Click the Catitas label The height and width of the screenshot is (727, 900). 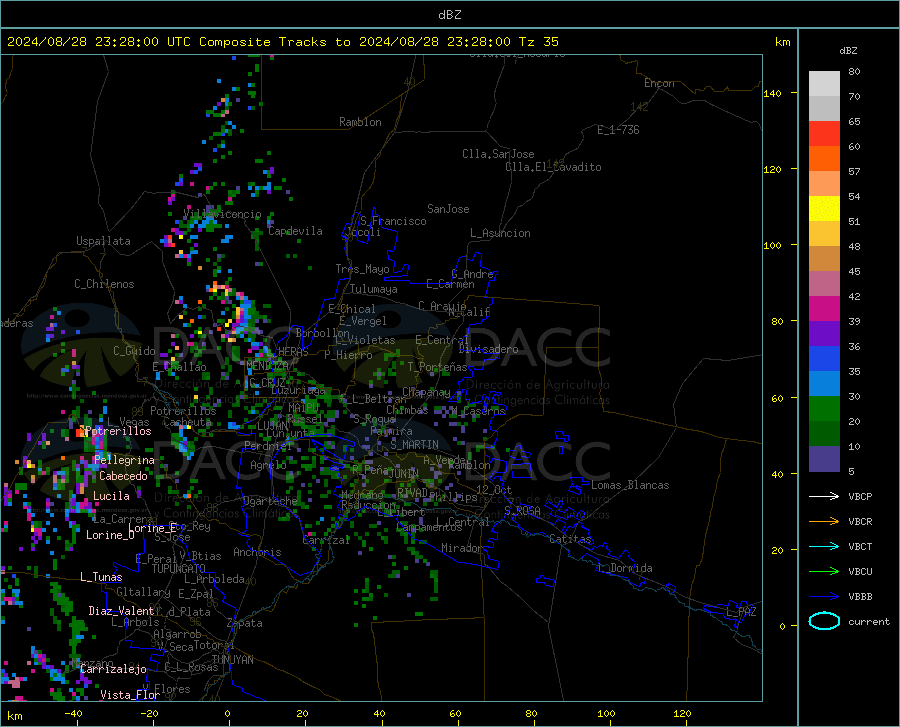tap(571, 539)
